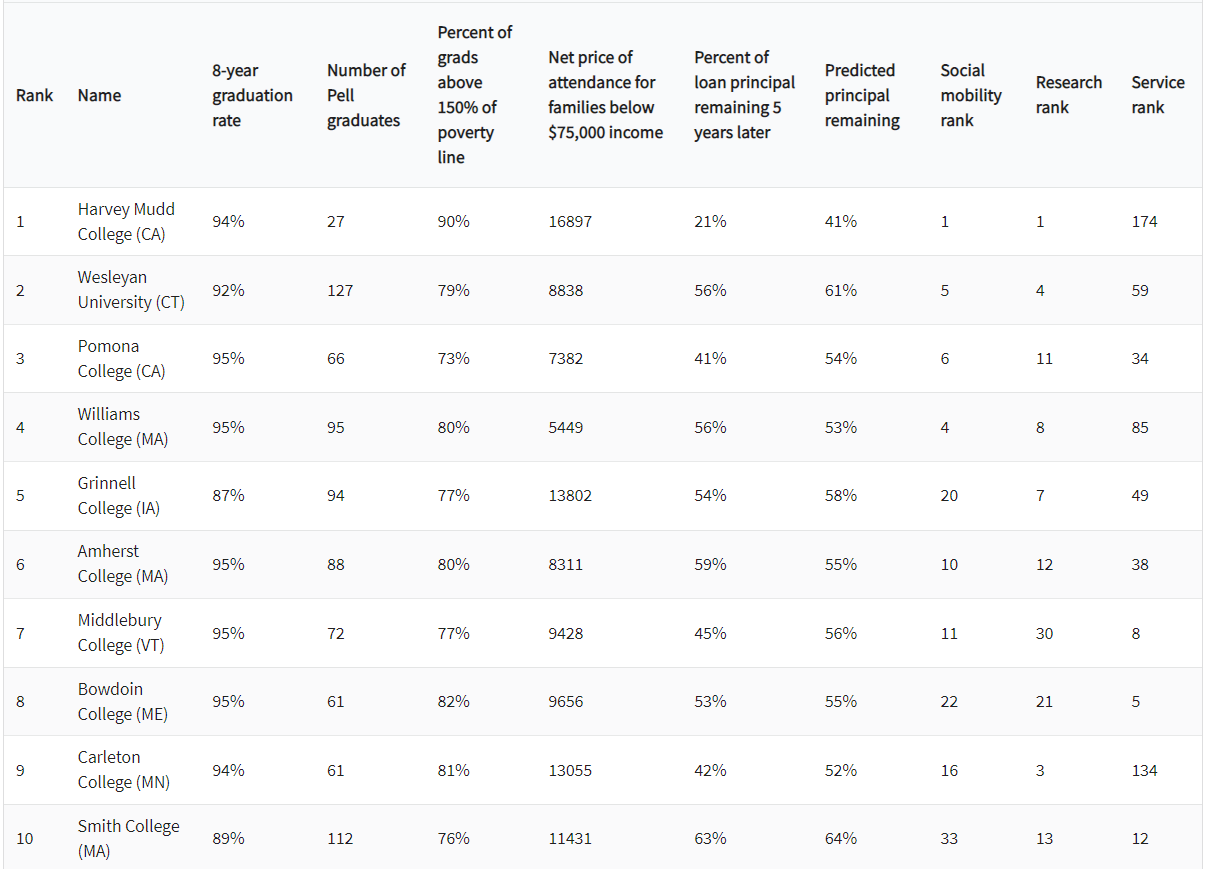Image resolution: width=1206 pixels, height=869 pixels.
Task: Select the Grinnell College name cell
Action: click(118, 496)
